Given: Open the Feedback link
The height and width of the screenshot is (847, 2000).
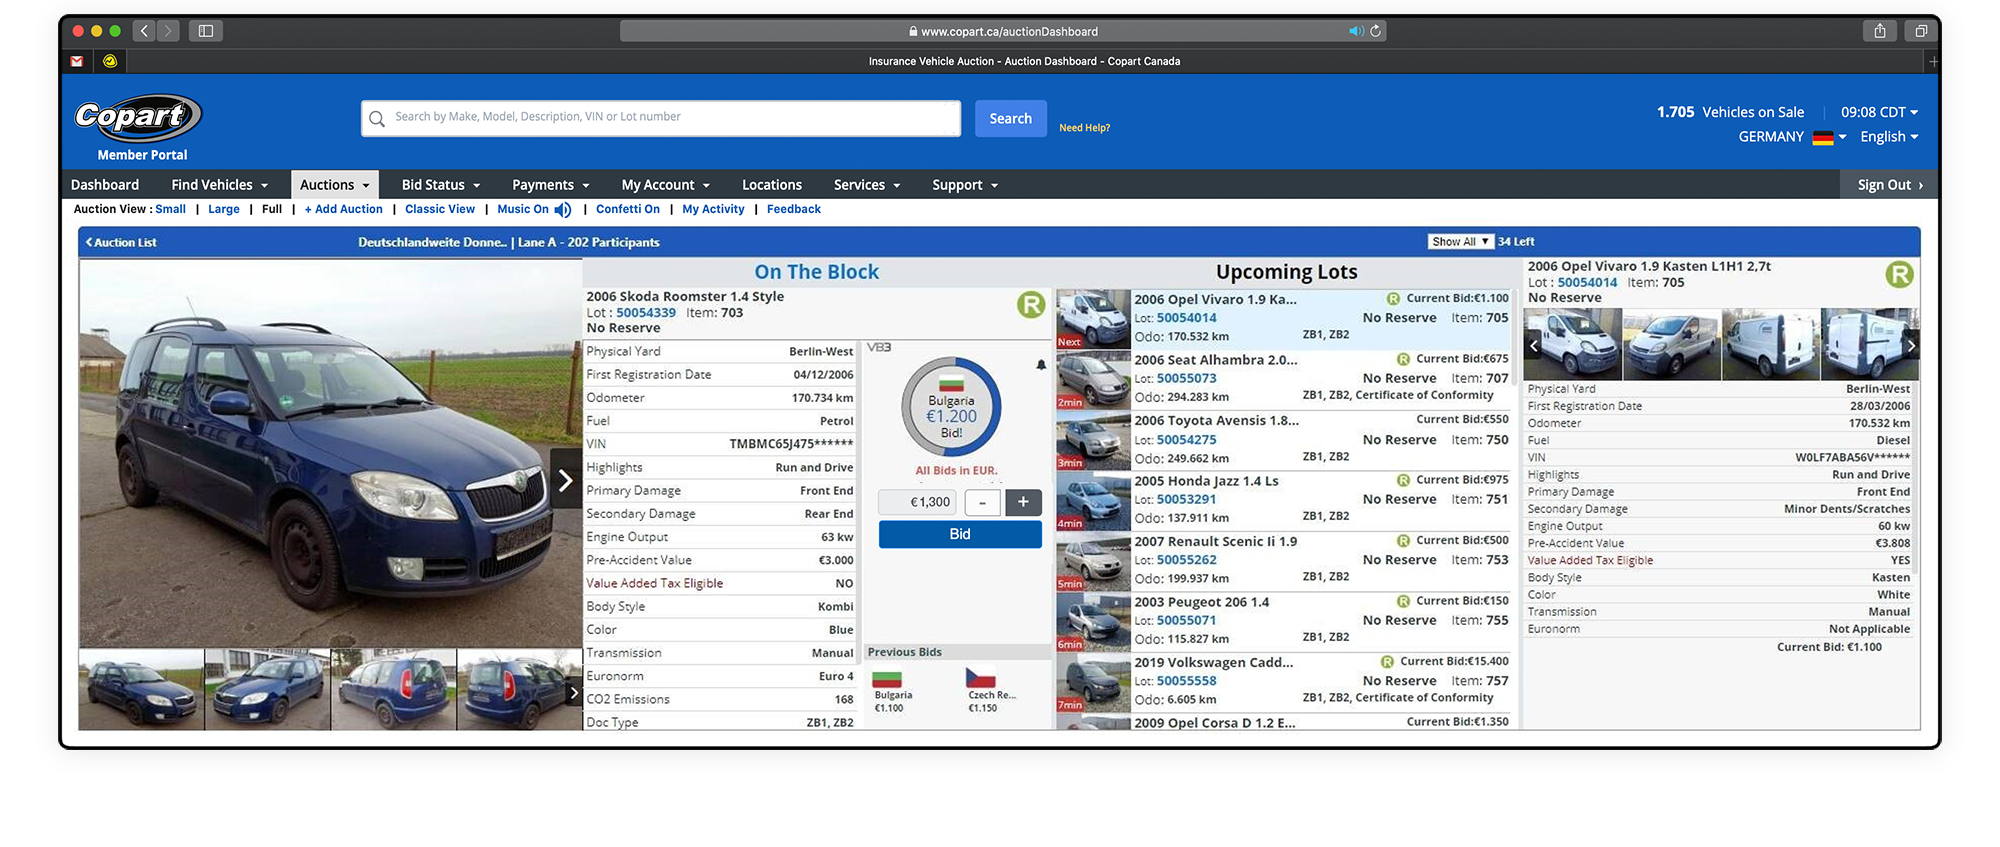Looking at the screenshot, I should (x=794, y=209).
